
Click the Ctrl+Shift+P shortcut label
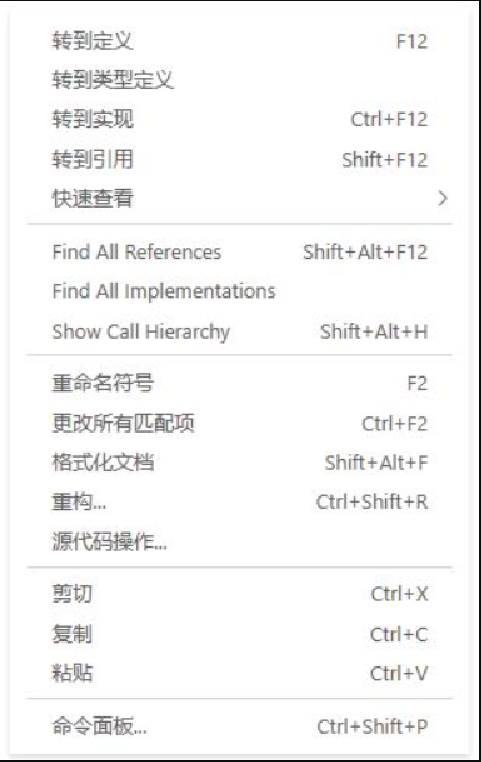coord(373,727)
